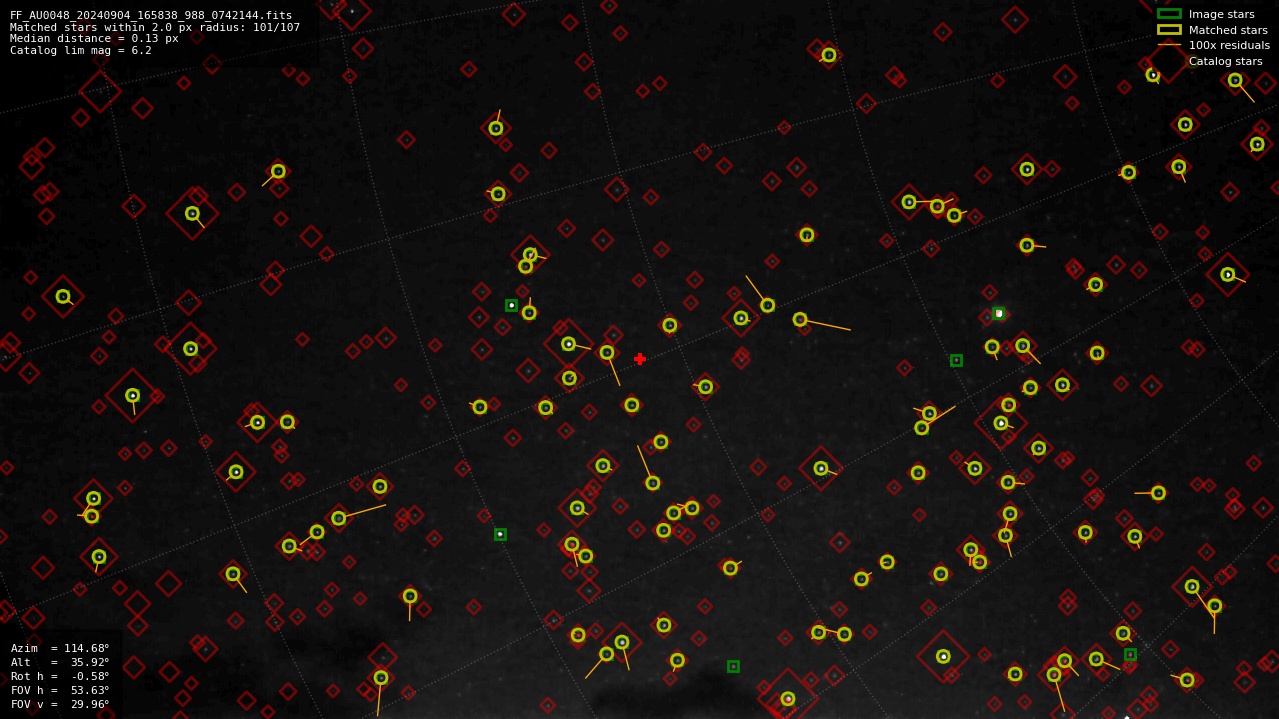Click the 'Matched stars' legend label
This screenshot has width=1279, height=719.
(x=1228, y=30)
